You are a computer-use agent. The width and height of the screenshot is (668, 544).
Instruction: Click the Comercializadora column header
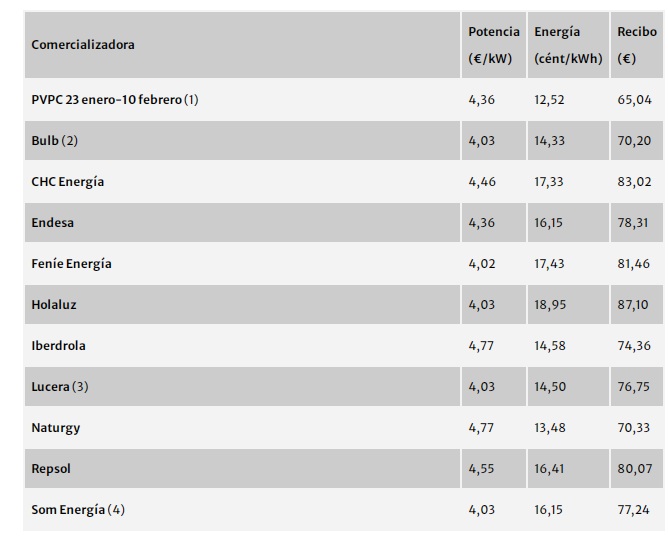(83, 45)
